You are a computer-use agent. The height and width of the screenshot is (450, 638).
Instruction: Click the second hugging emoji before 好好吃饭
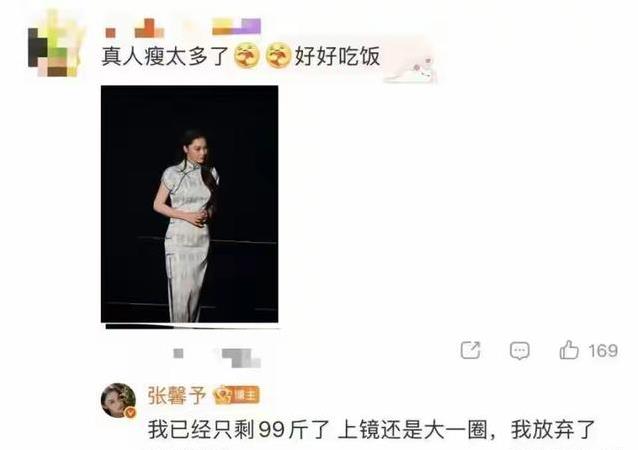(278, 55)
